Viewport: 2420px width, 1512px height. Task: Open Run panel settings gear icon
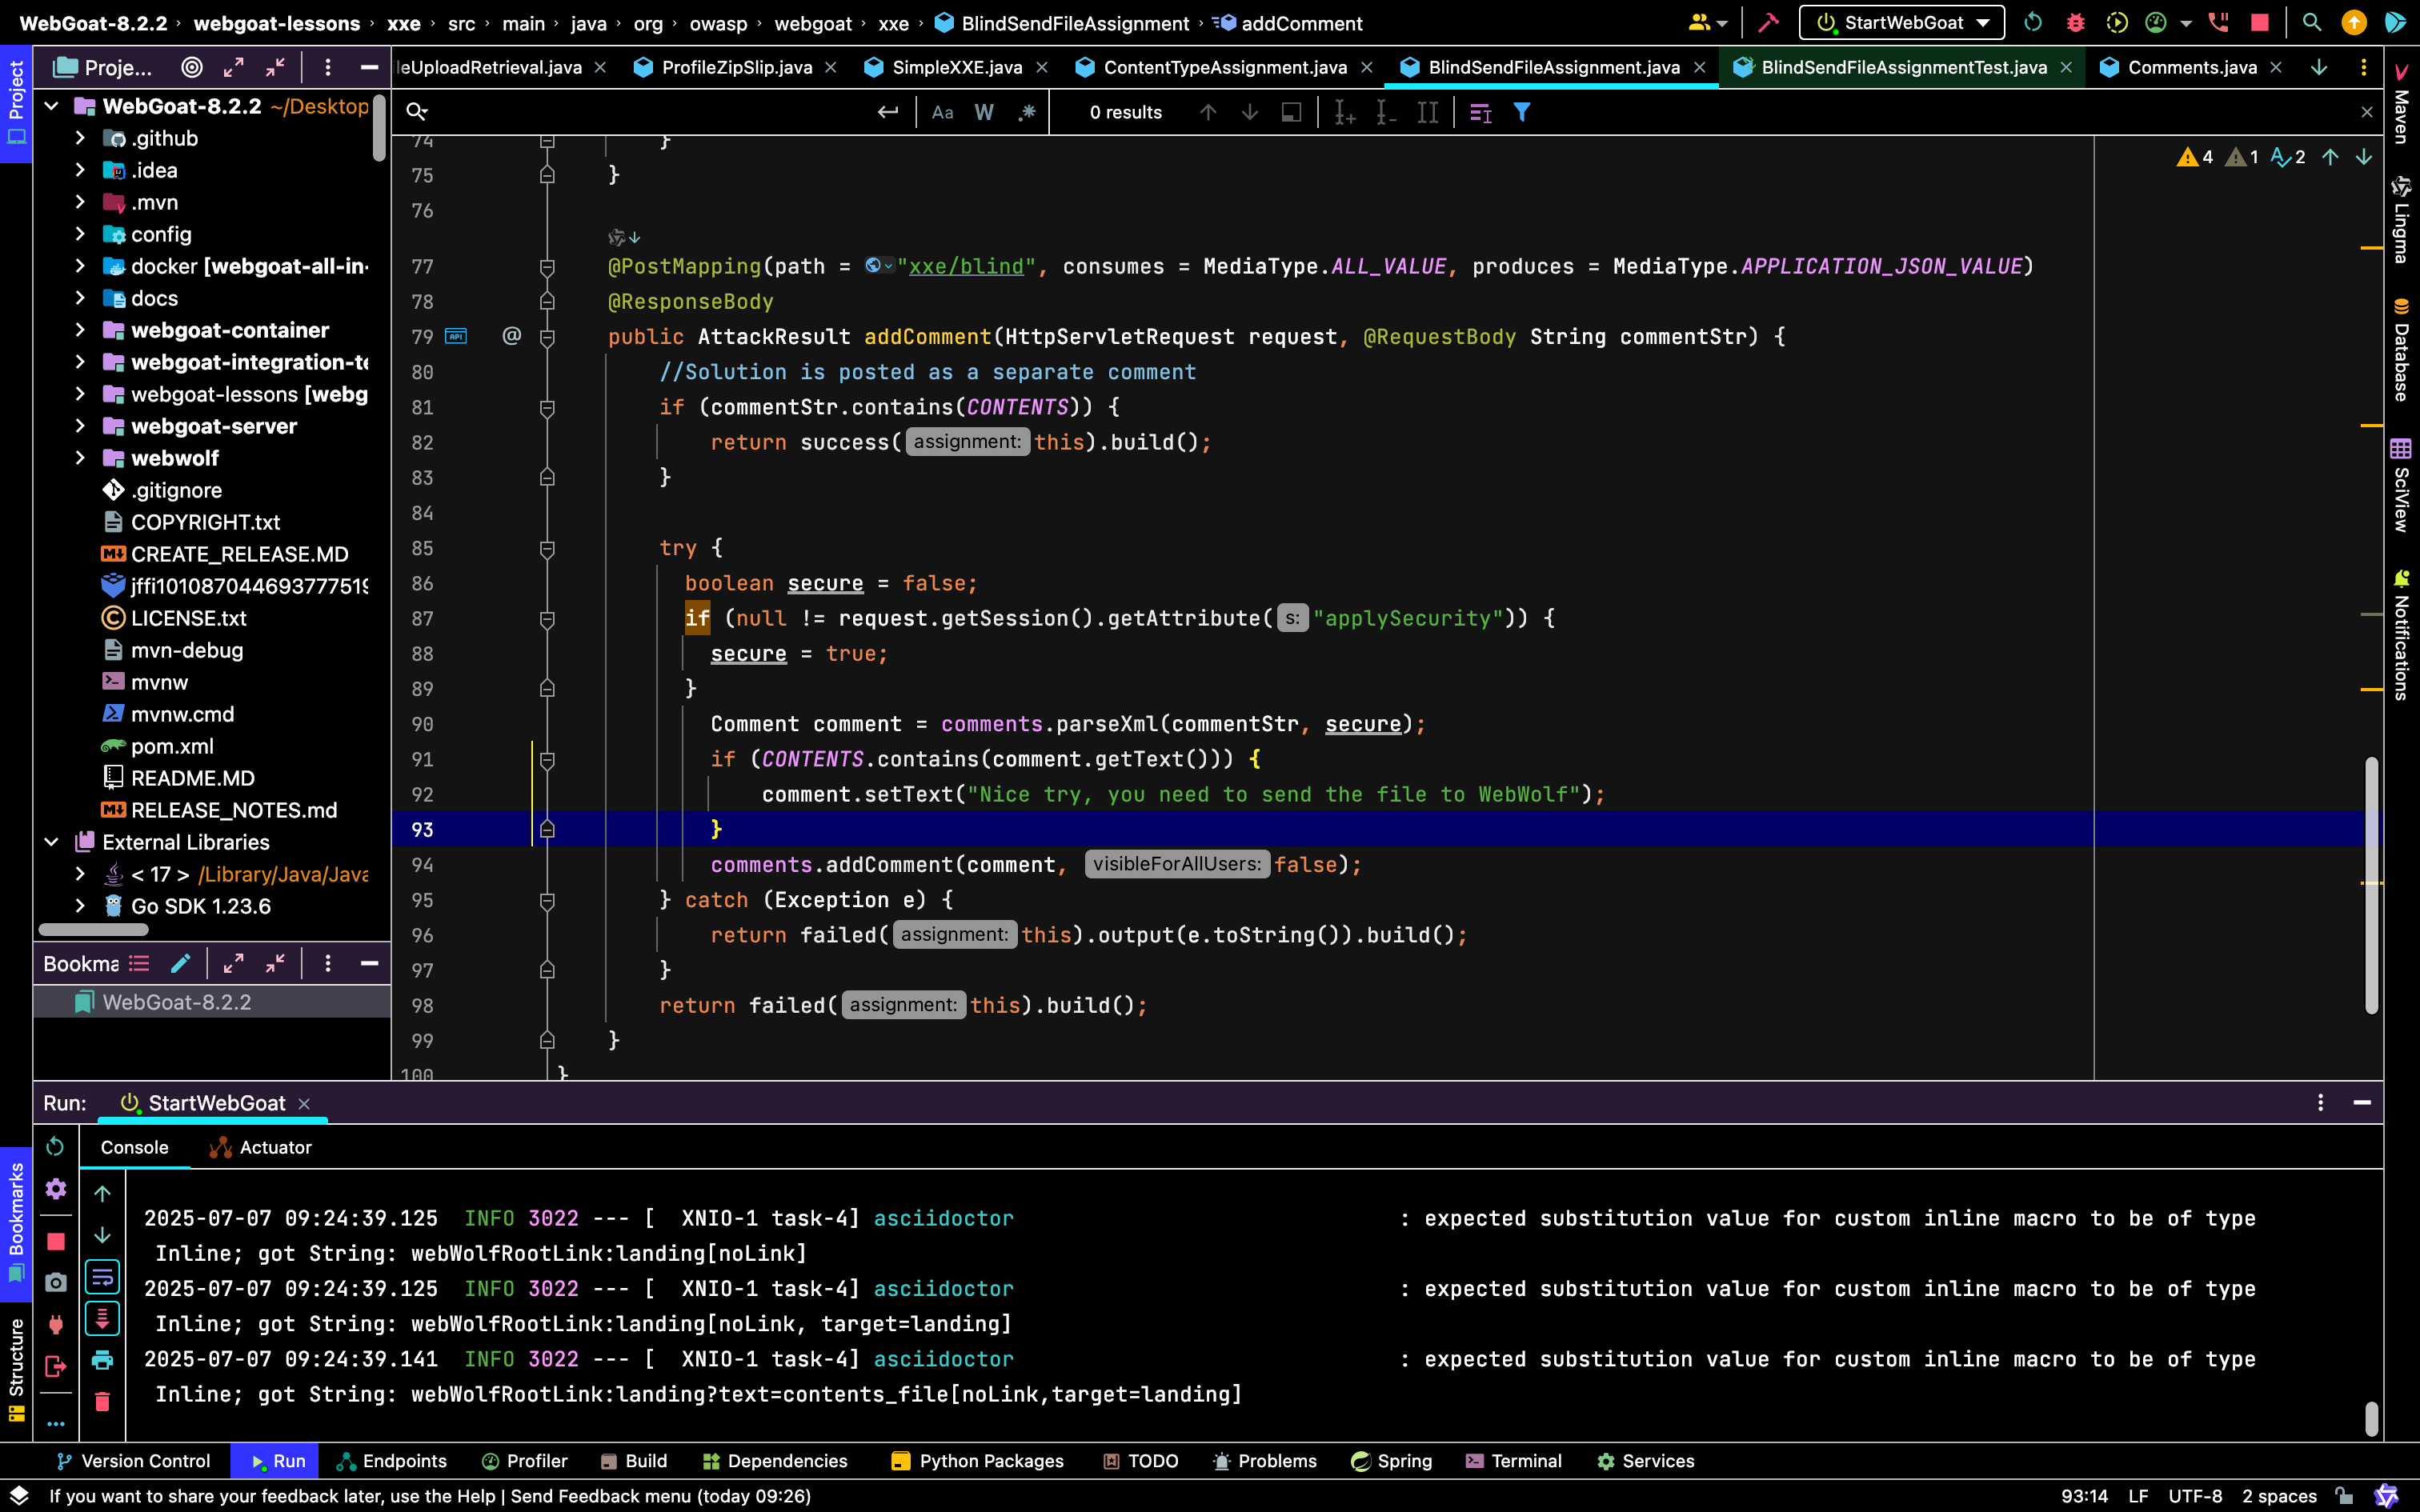pos(56,1189)
